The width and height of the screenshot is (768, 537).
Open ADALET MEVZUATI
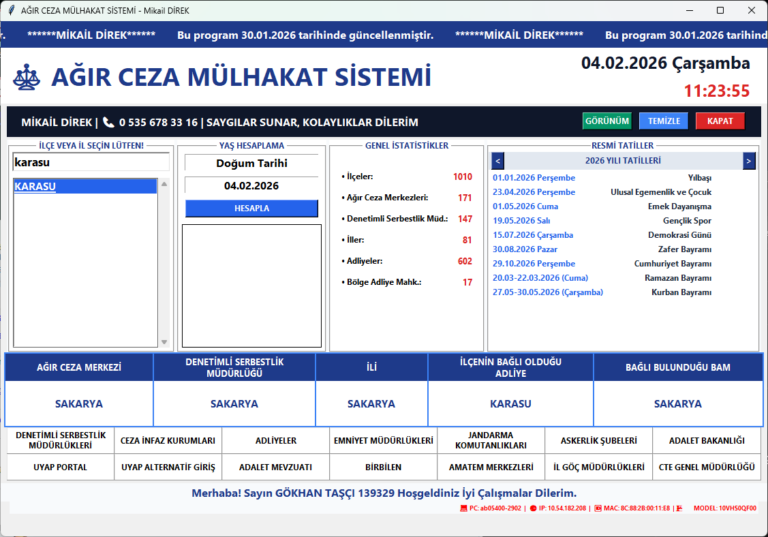click(276, 467)
